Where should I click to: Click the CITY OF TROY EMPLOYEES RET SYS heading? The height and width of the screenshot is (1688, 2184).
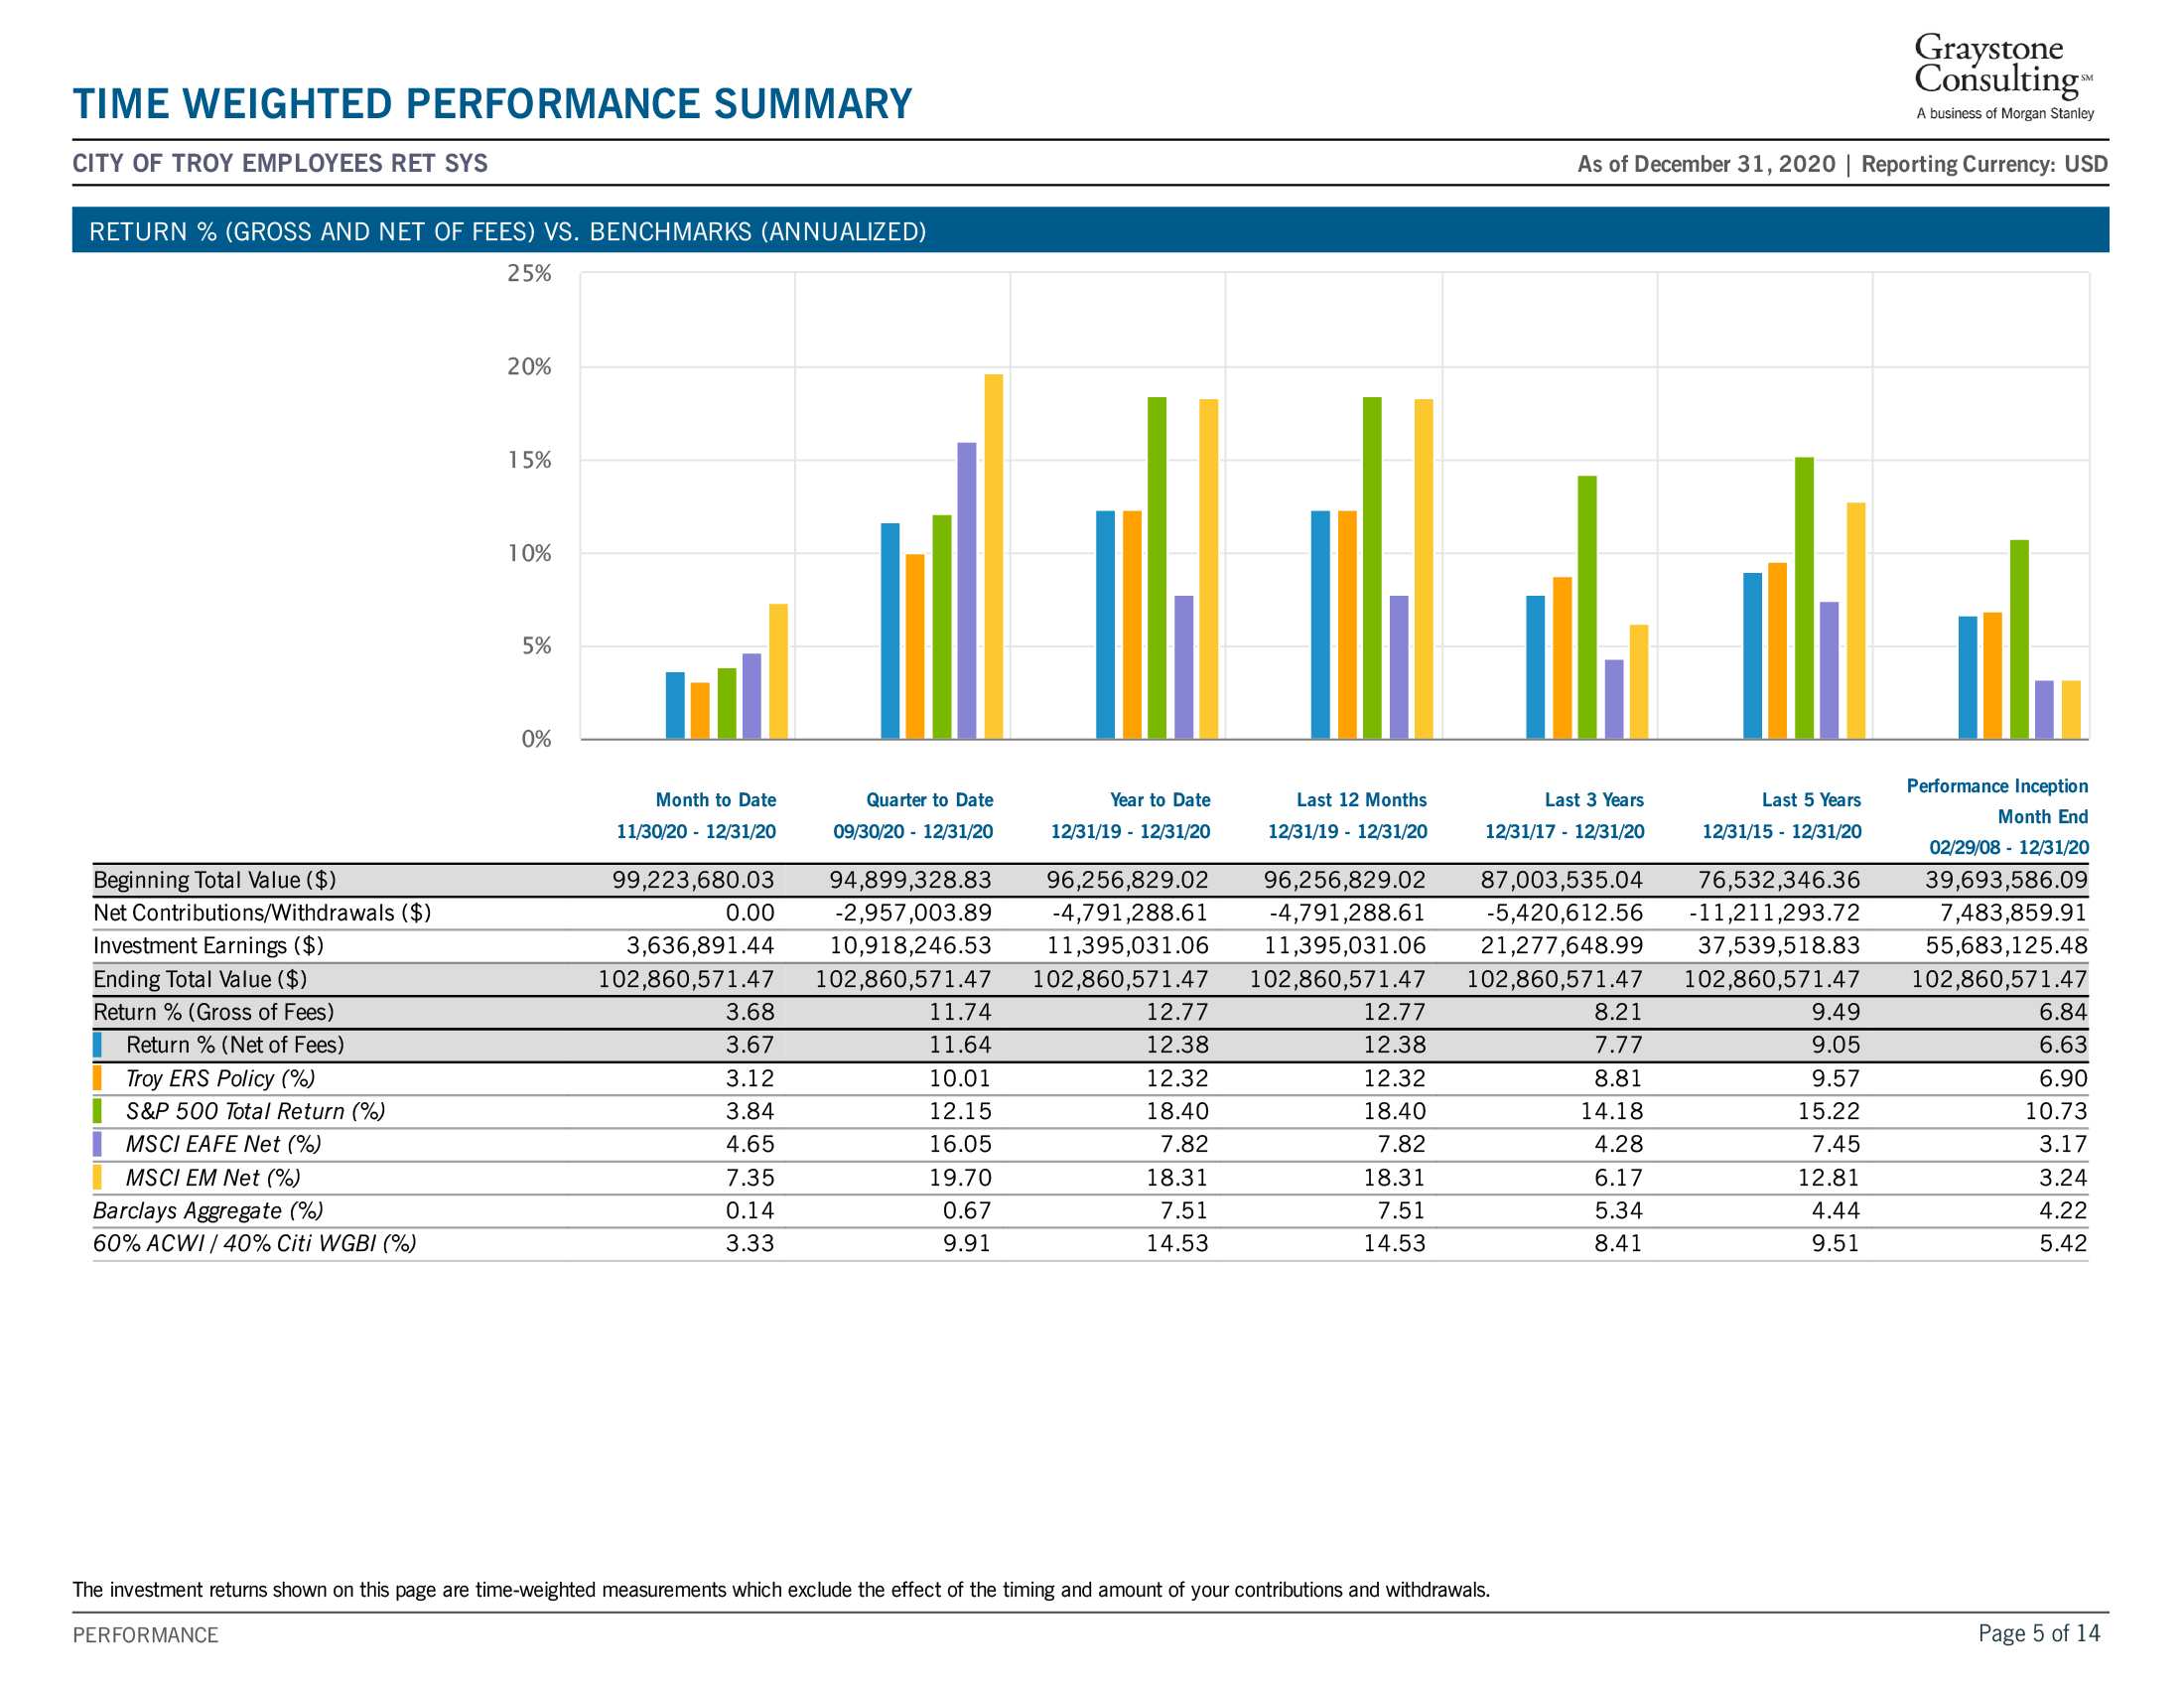click(280, 163)
